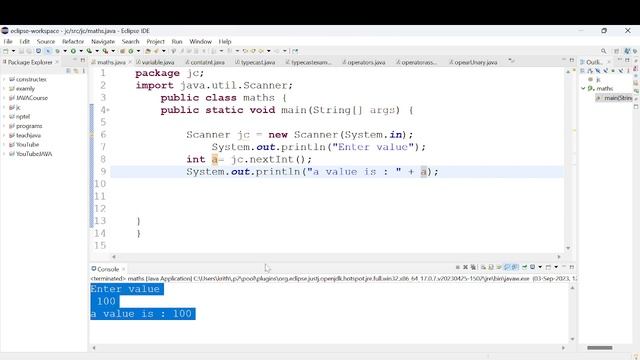Viewport: 640px width, 360px height.
Task: Open the Help menu
Action: pyautogui.click(x=225, y=41)
